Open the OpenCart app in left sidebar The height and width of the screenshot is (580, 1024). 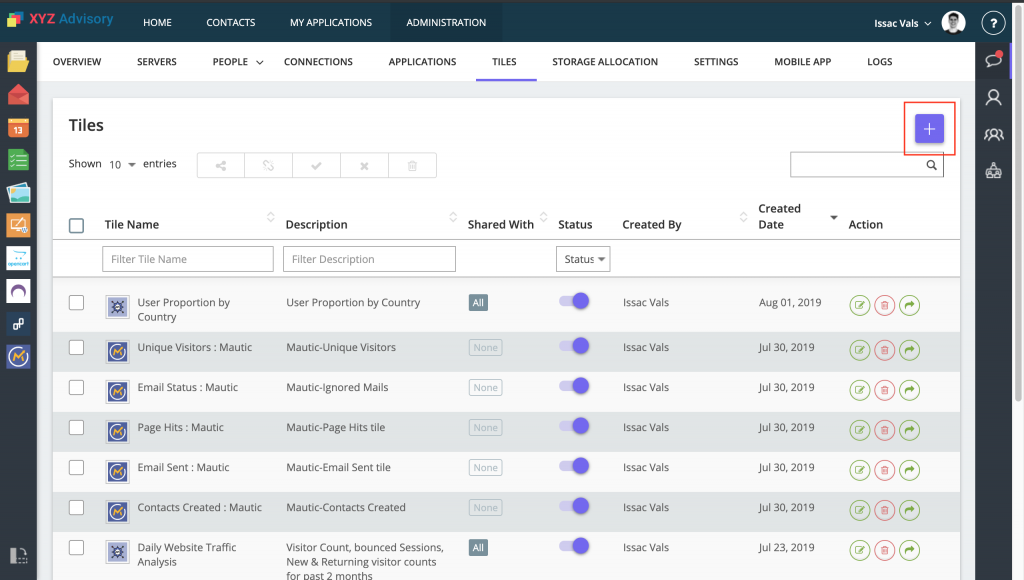click(18, 258)
